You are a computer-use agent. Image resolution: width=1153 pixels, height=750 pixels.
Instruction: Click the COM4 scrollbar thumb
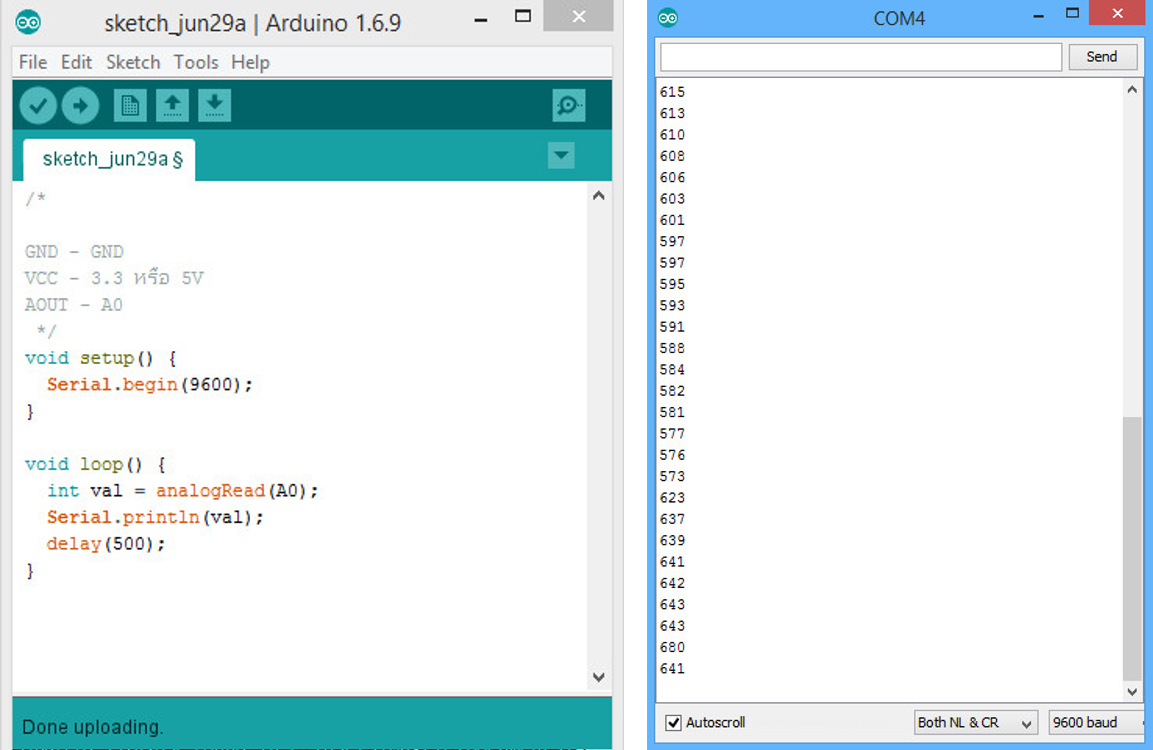(x=1132, y=549)
